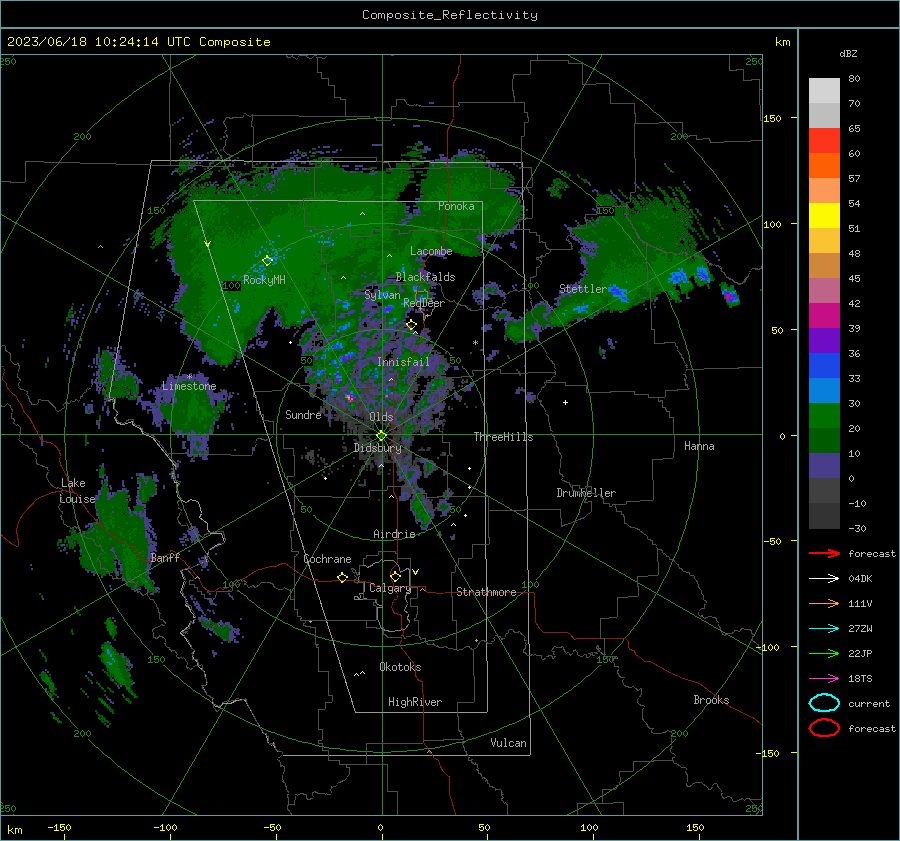Click the Drumheller city label
The height and width of the screenshot is (841, 900).
[586, 493]
